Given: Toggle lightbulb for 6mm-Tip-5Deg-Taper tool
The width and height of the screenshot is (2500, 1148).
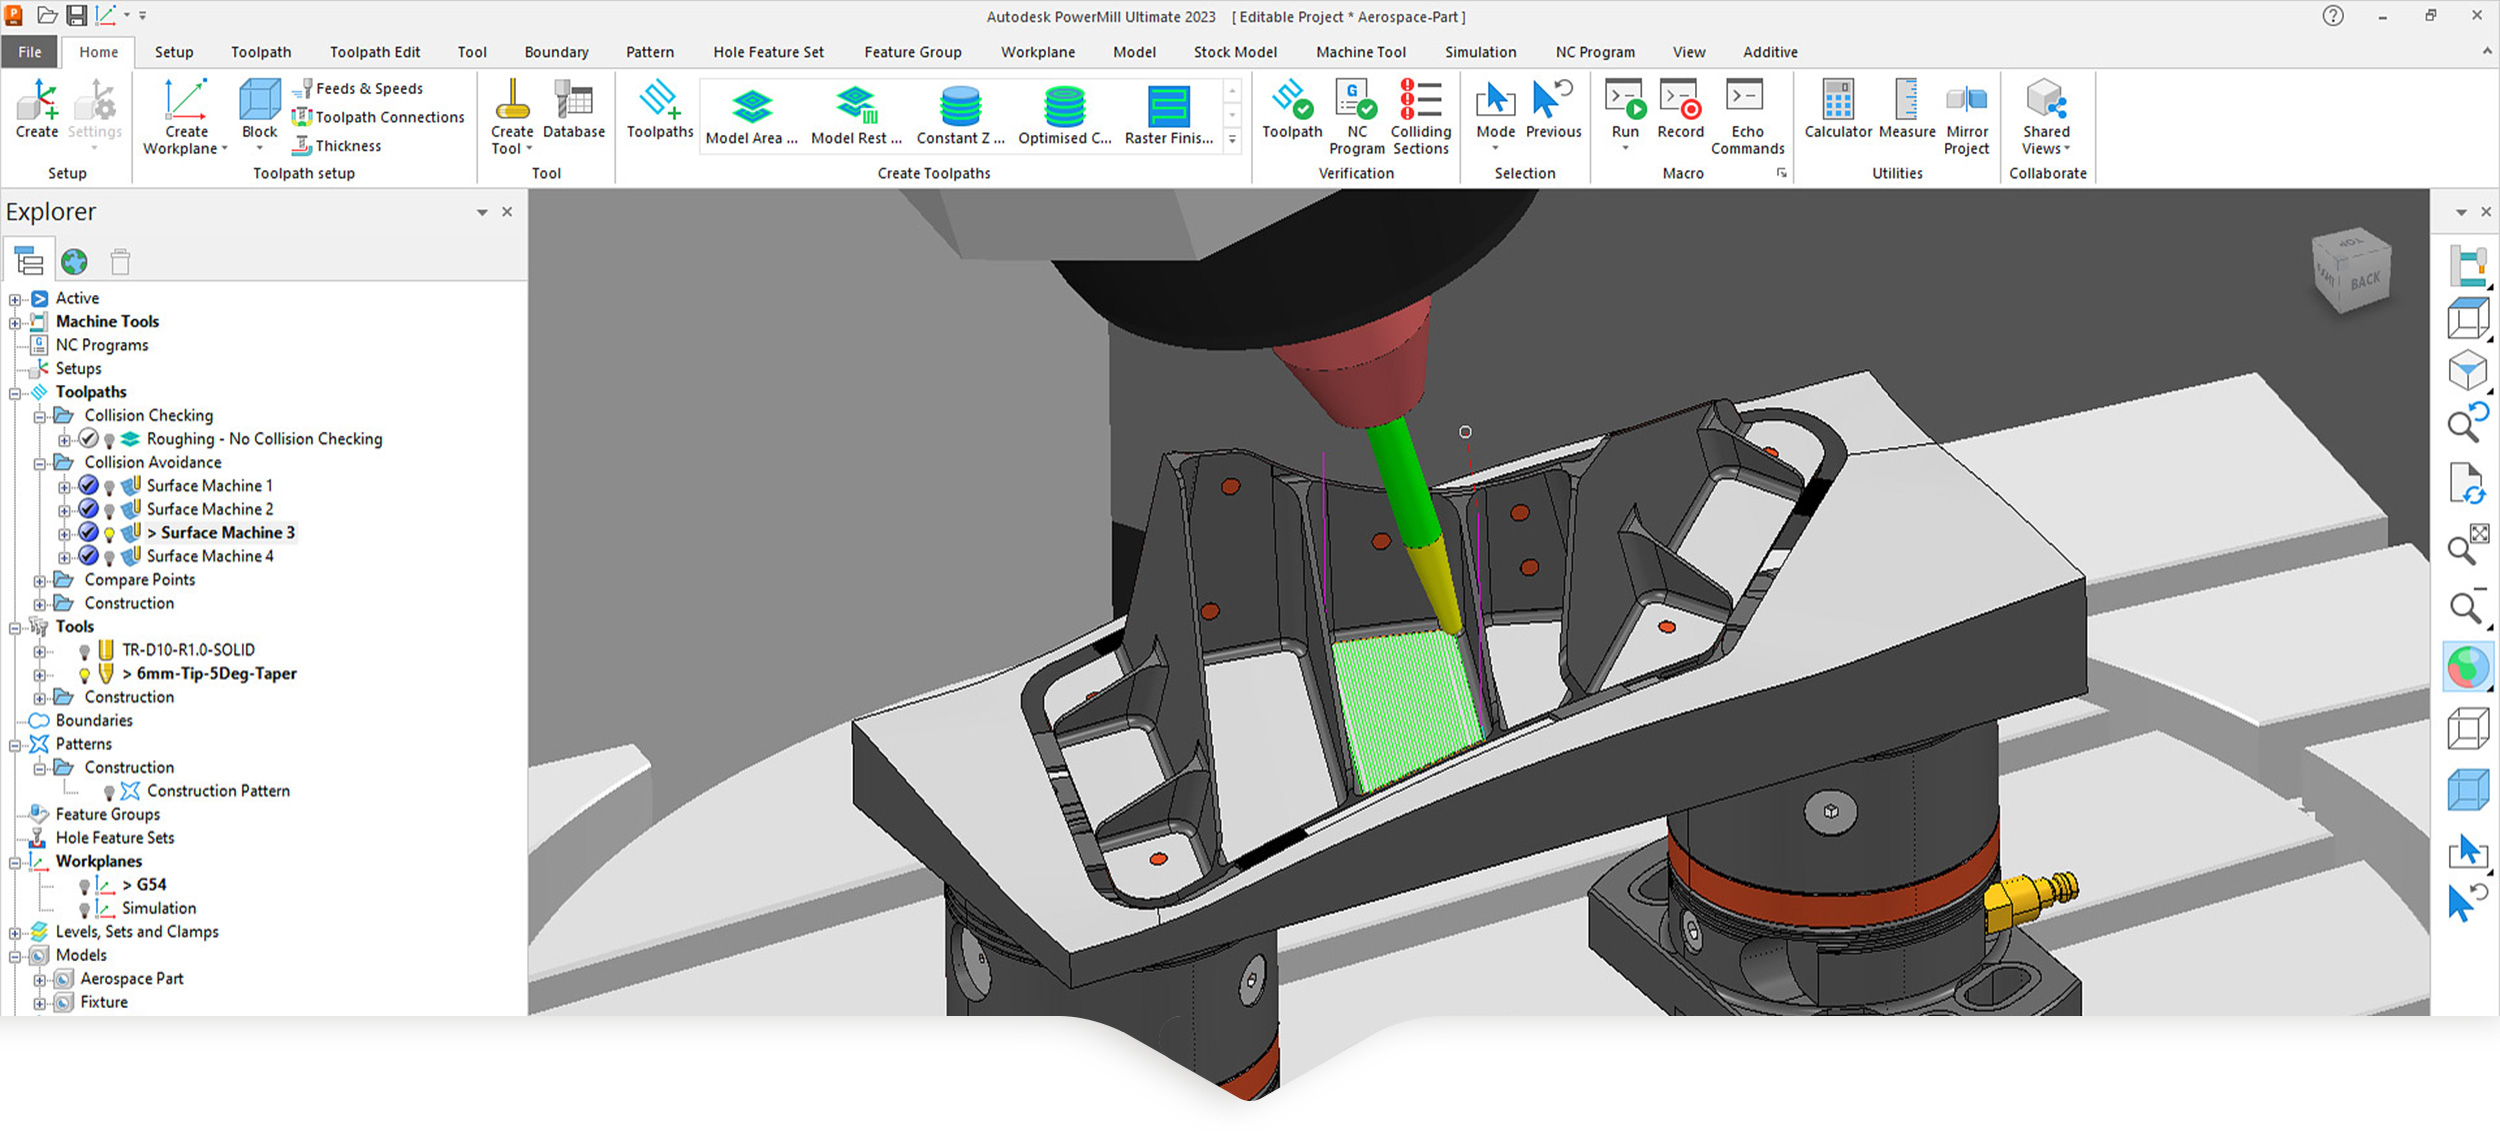Looking at the screenshot, I should tap(85, 675).
